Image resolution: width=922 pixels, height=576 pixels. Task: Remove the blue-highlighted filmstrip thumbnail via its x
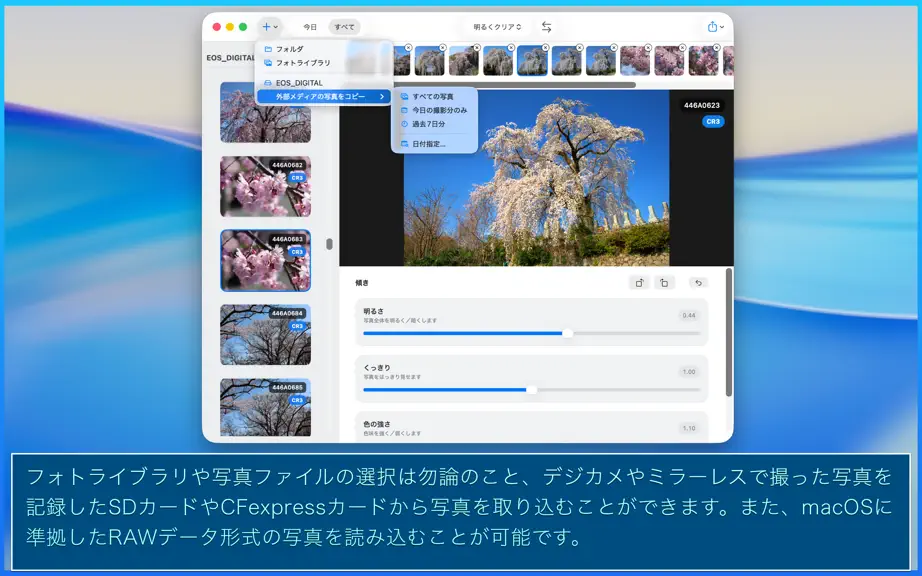click(545, 48)
